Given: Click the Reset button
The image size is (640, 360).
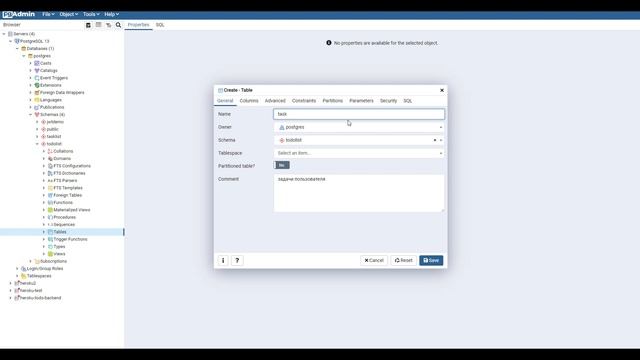Looking at the screenshot, I should point(404,260).
